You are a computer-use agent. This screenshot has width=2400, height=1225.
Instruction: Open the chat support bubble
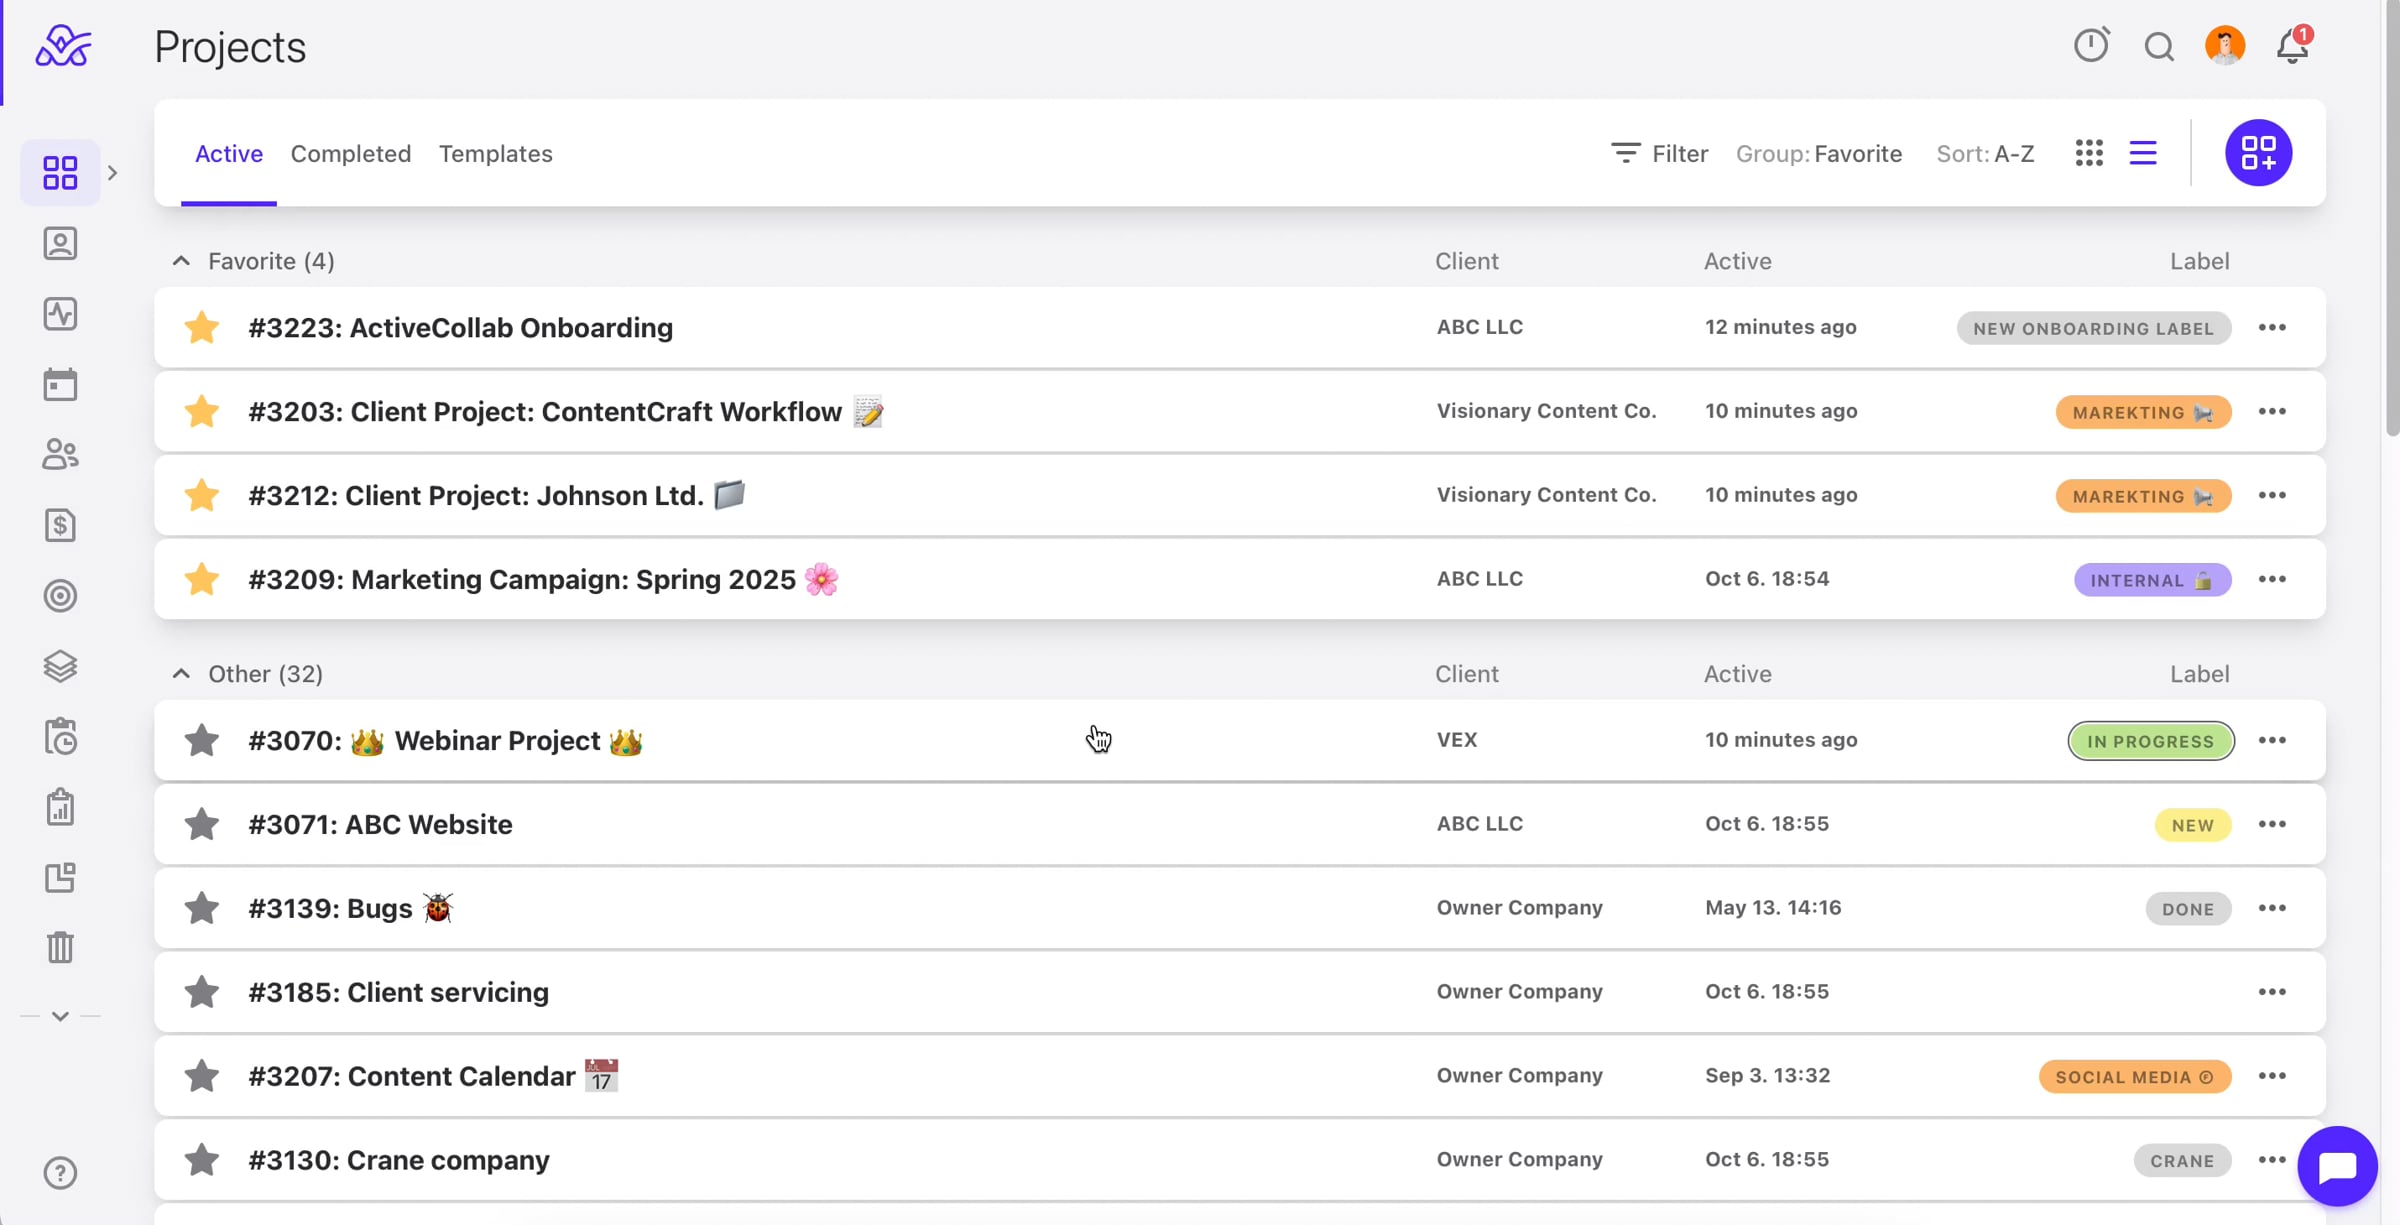coord(2337,1166)
